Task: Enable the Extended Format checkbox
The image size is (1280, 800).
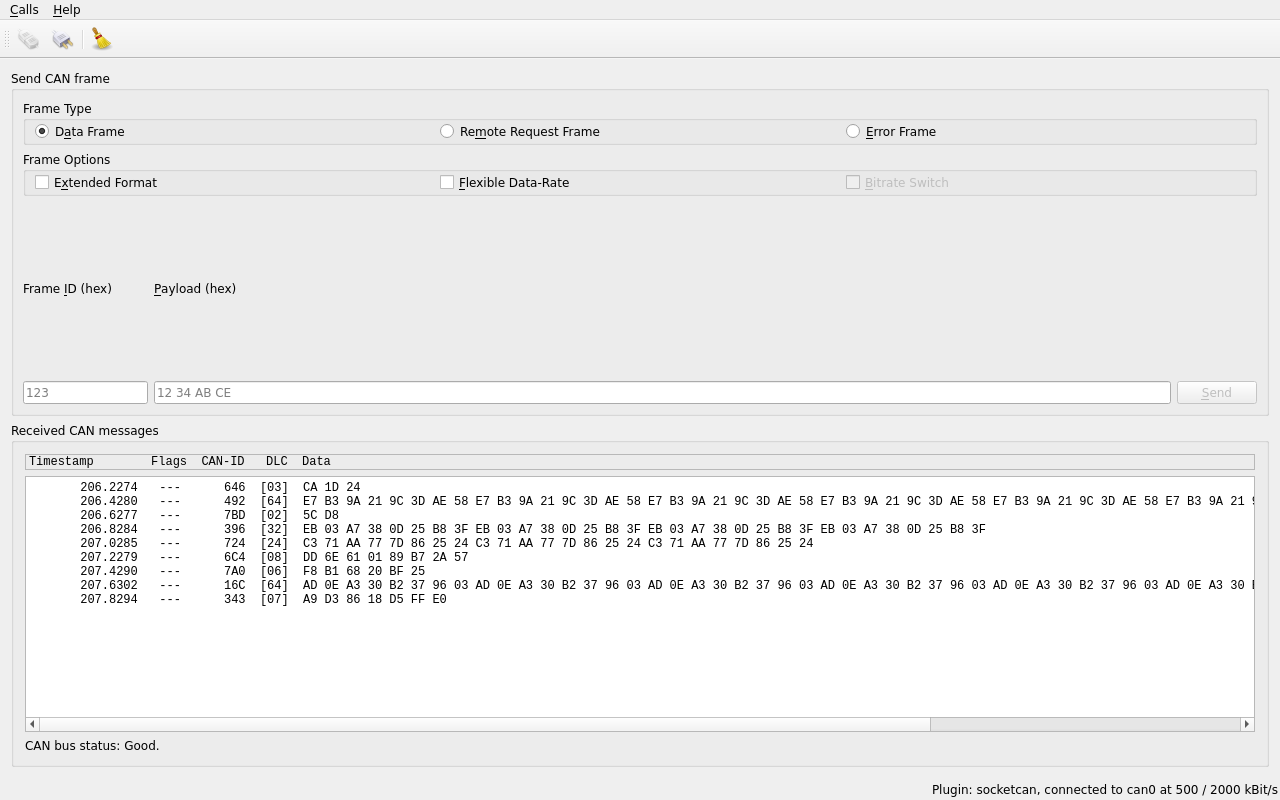Action: click(42, 182)
